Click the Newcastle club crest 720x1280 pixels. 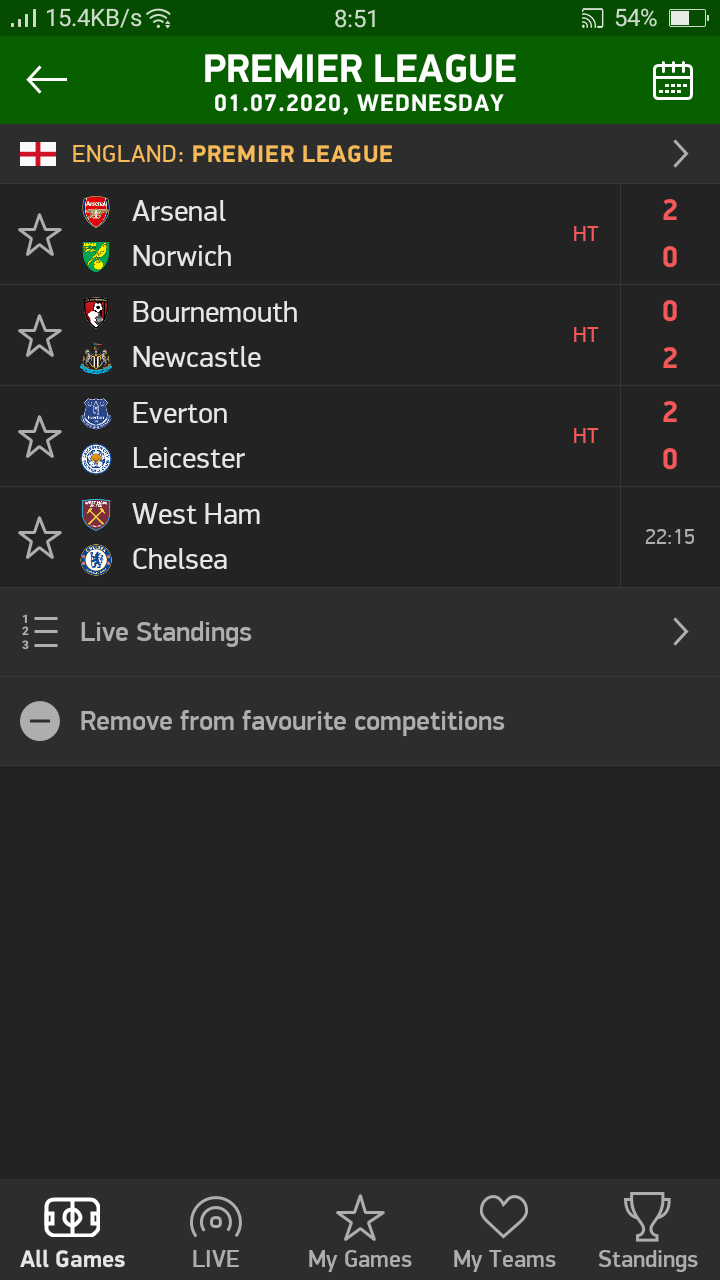point(96,357)
